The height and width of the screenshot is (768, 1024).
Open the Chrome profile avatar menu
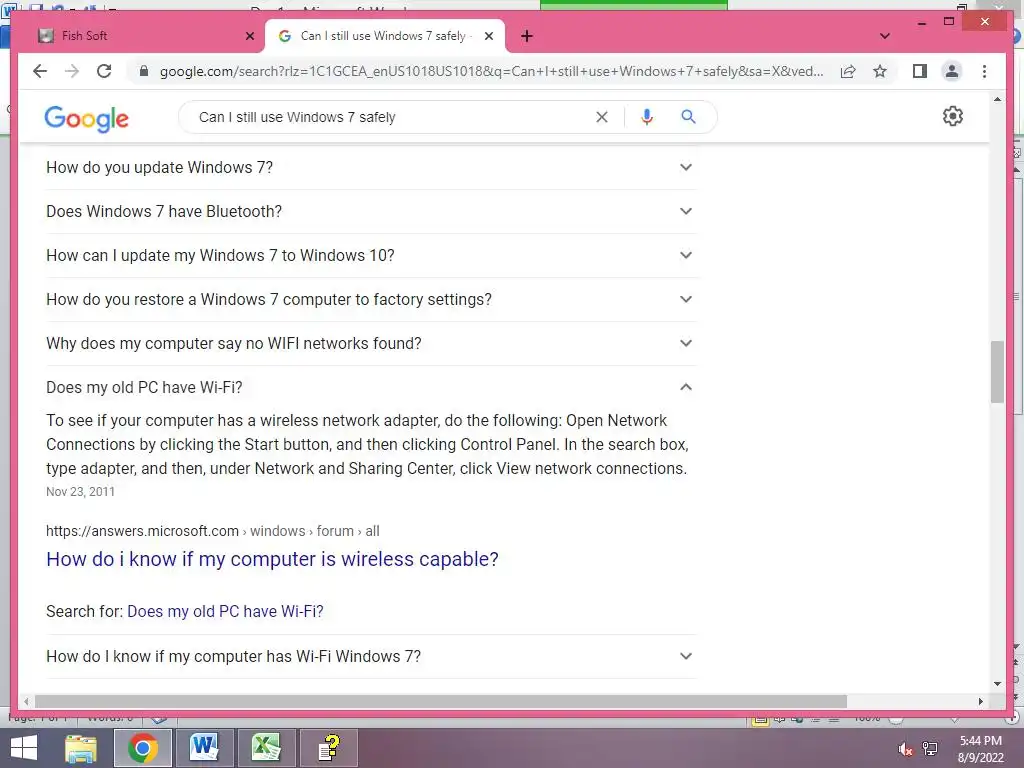click(x=952, y=71)
